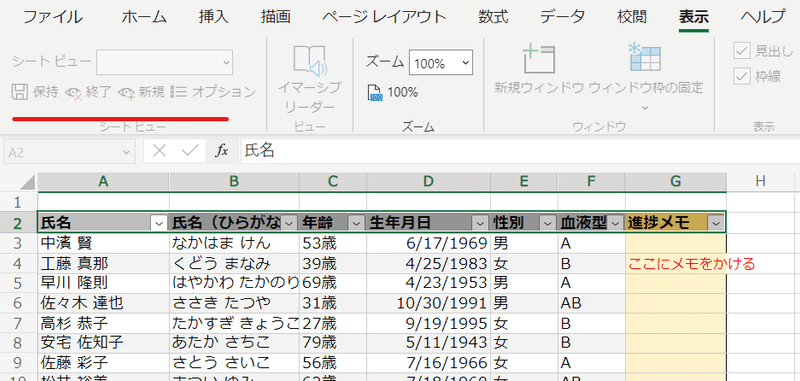Expand the 進捗メモ filter dropdown
Image resolution: width=800 pixels, height=381 pixels.
716,223
